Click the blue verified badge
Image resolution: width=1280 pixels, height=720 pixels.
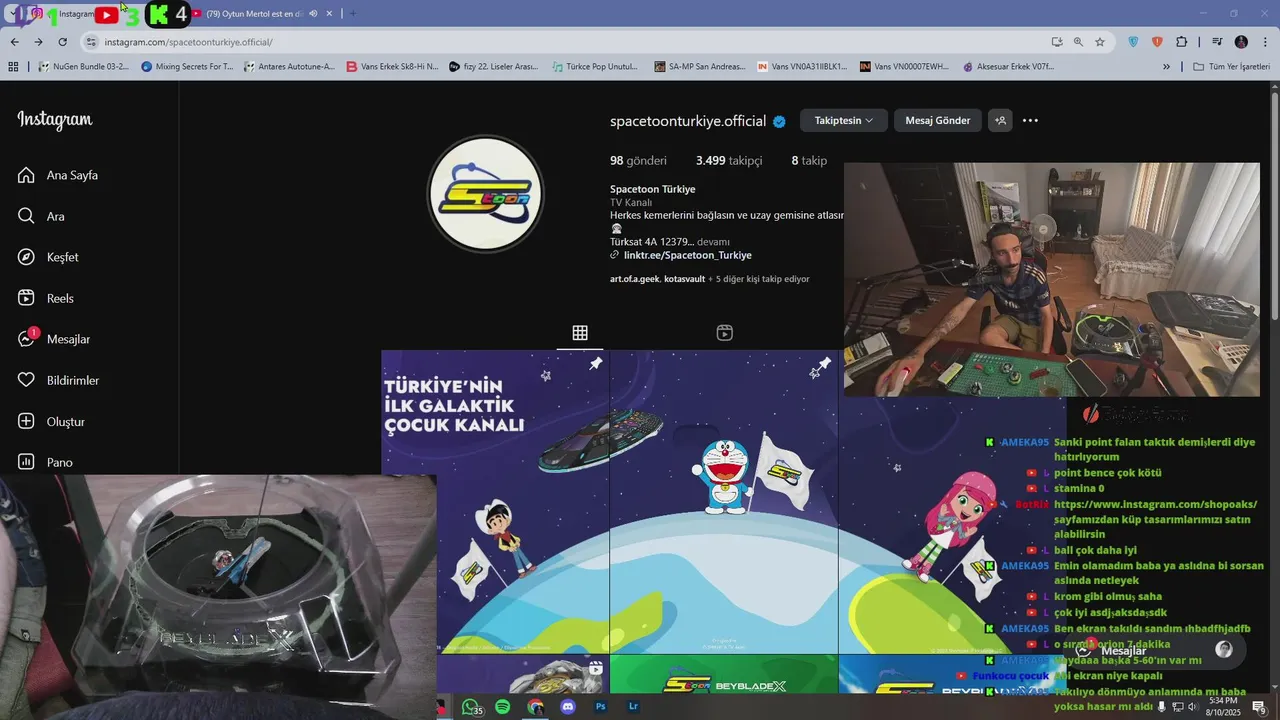779,121
